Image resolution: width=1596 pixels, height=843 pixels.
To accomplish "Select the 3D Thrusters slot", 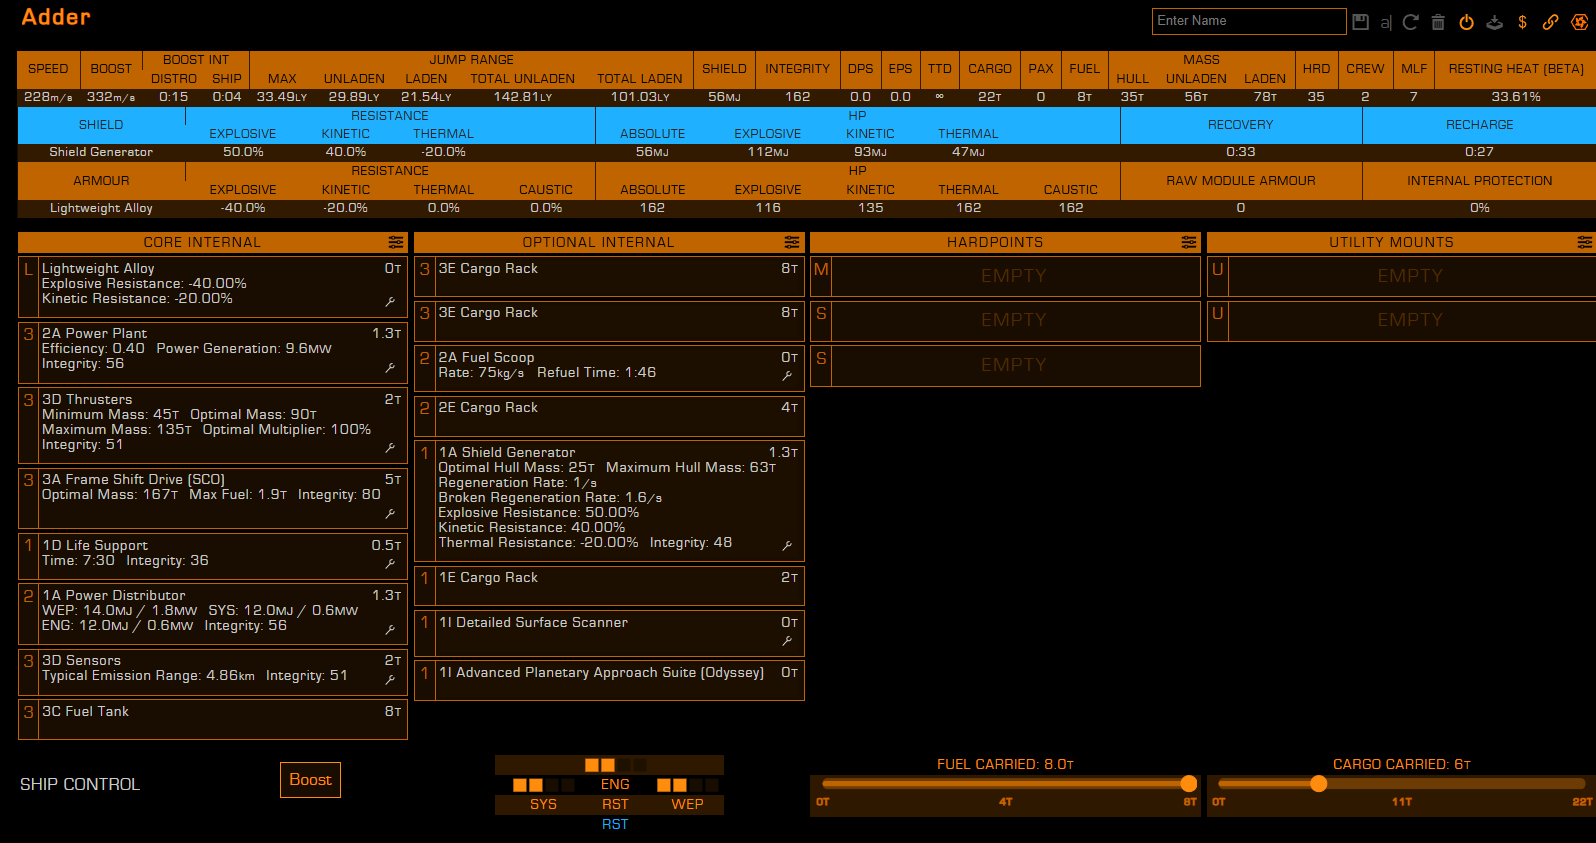I will pos(213,426).
